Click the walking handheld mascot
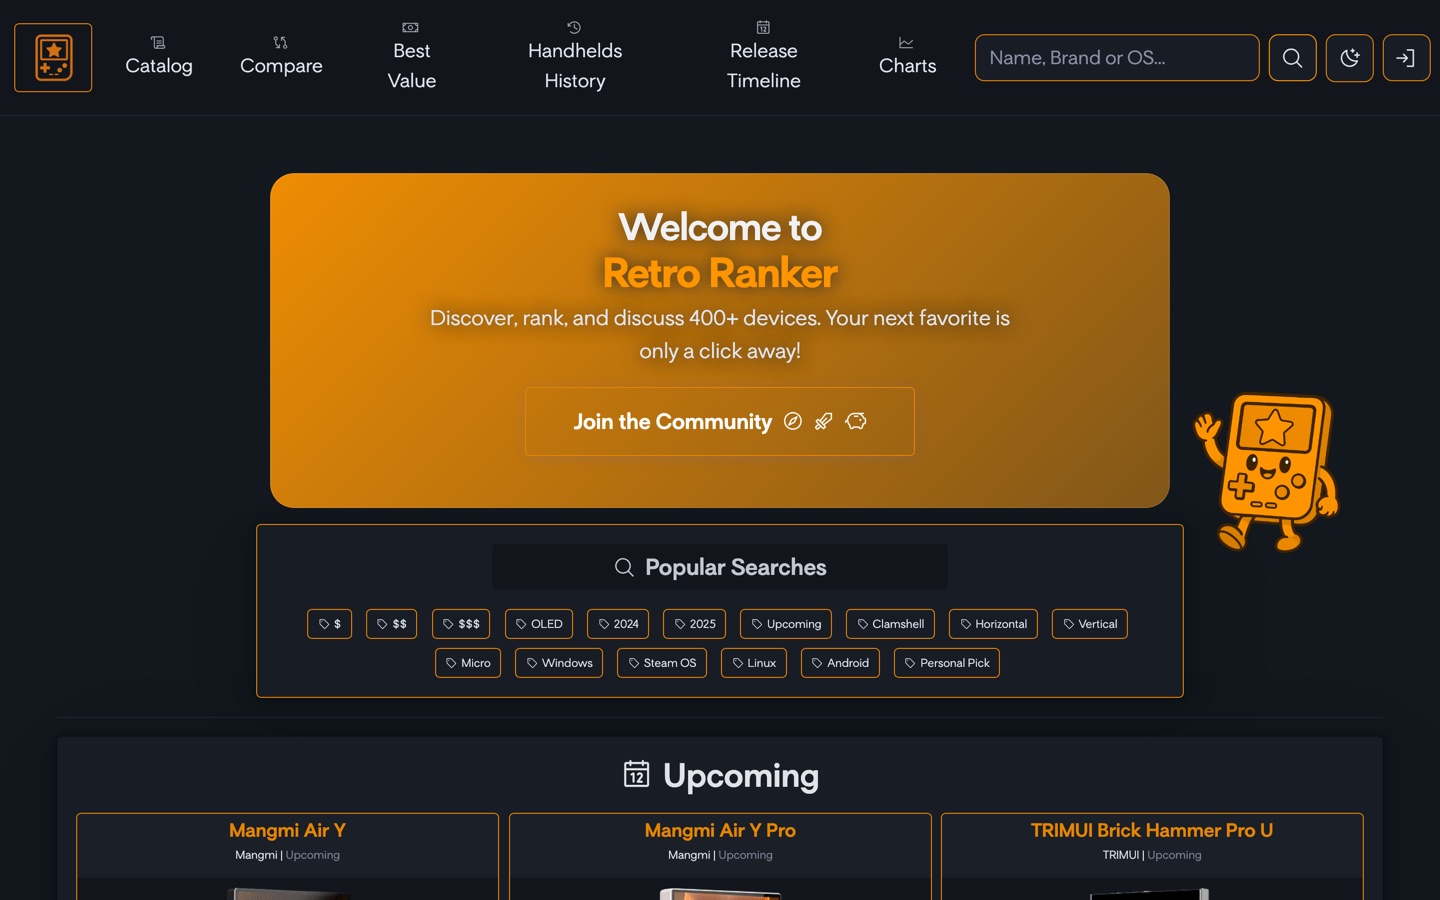The height and width of the screenshot is (900, 1440). tap(1267, 471)
